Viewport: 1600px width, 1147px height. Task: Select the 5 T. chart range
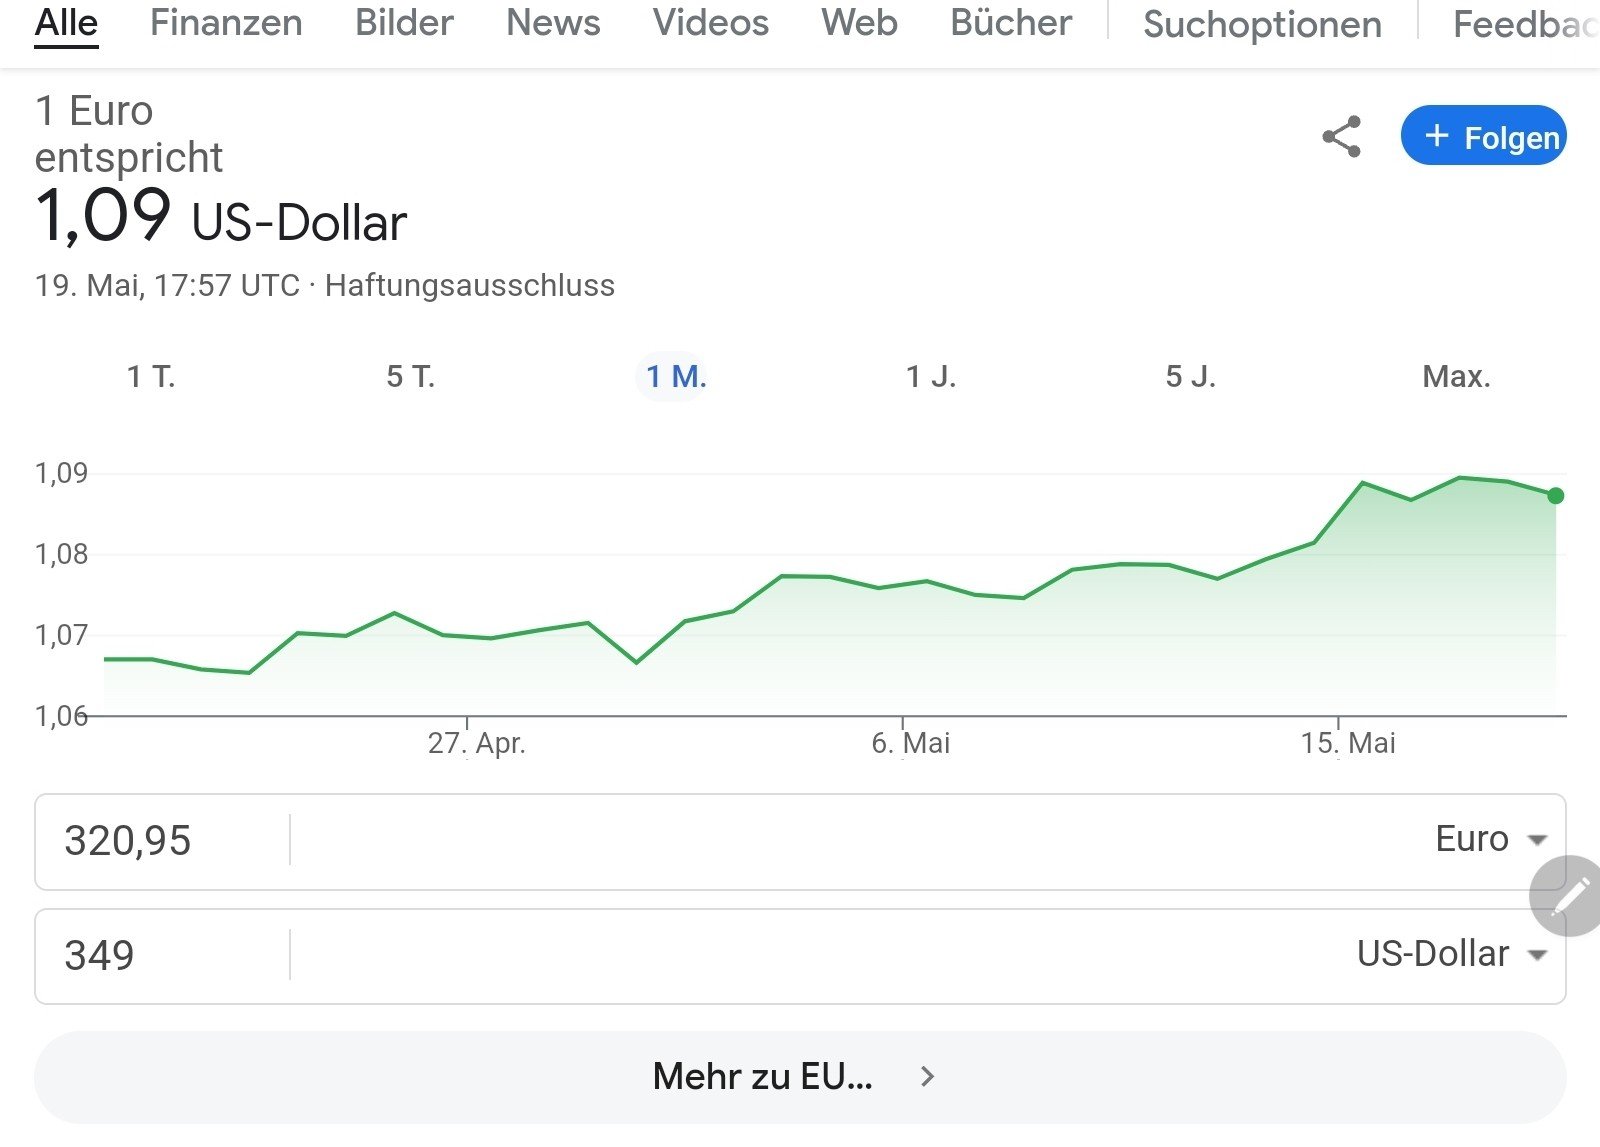(410, 377)
